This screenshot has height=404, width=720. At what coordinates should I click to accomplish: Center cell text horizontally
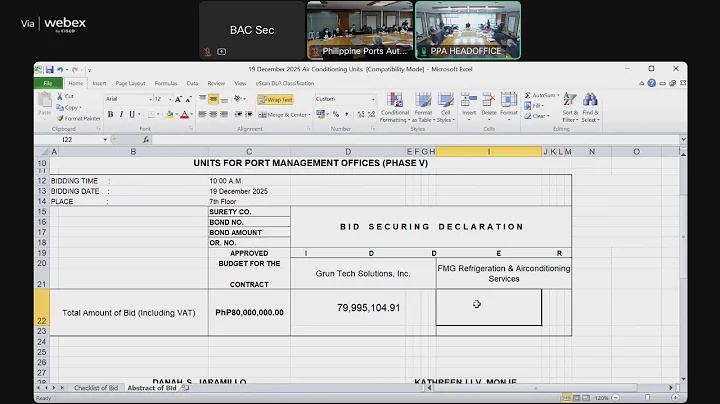(213, 114)
